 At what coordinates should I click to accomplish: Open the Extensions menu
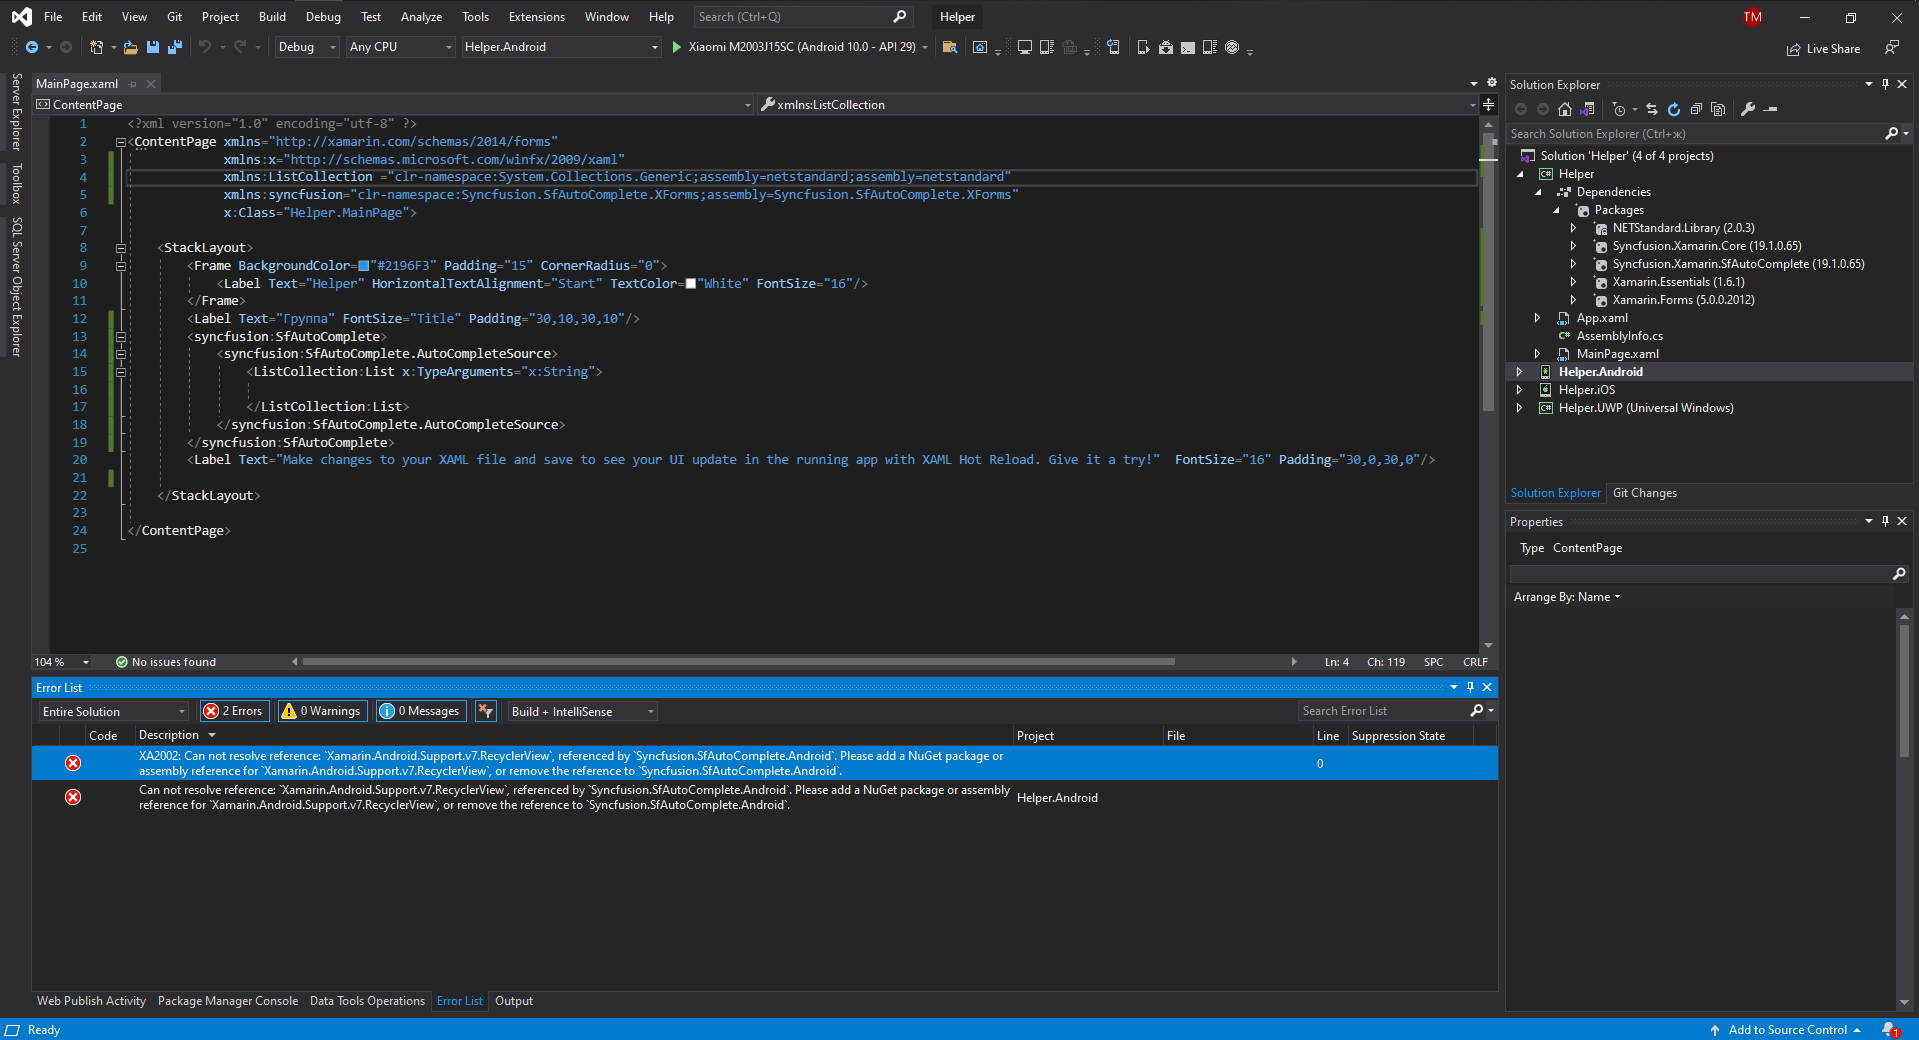click(x=537, y=17)
